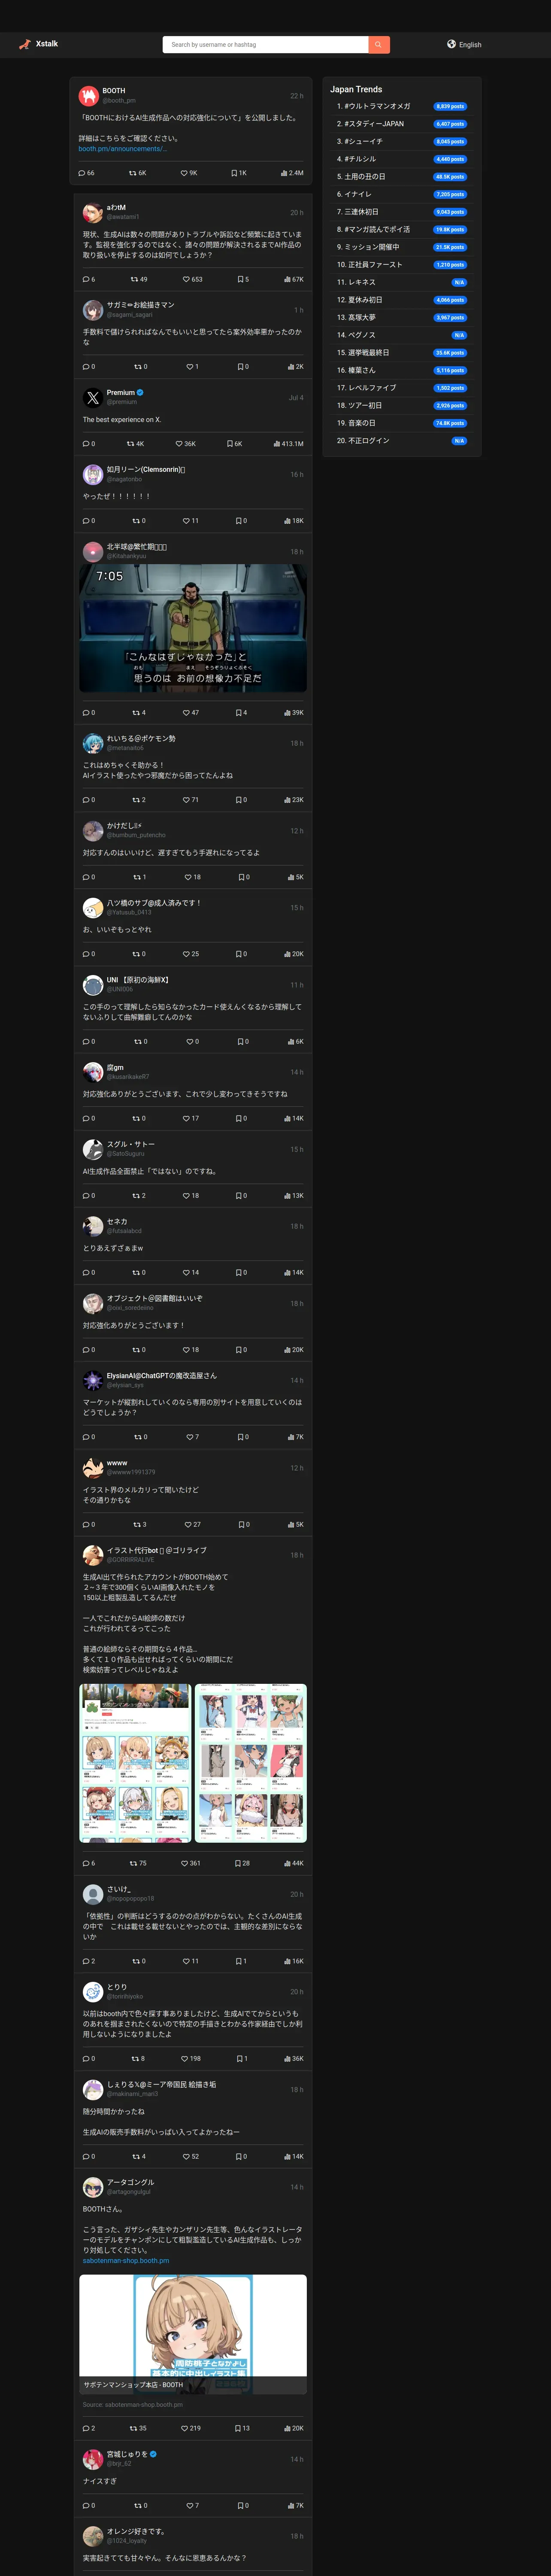Screen dimensions: 551x2576
Task: Click reply icon on BOOTH post
Action: tap(82, 173)
